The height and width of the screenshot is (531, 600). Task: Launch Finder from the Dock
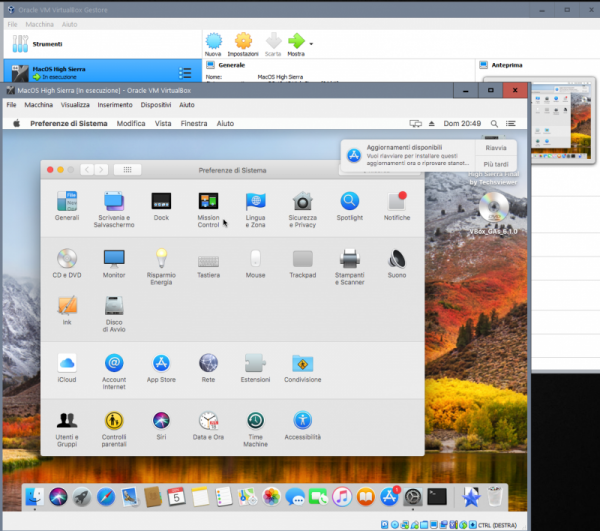click(x=35, y=496)
